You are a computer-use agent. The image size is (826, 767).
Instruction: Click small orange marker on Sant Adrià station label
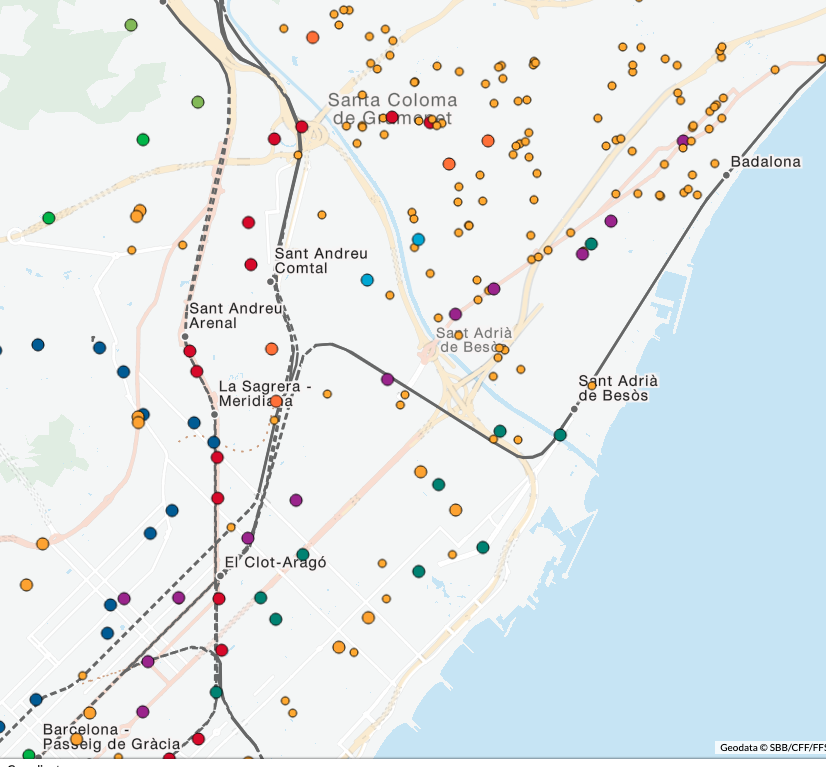pyautogui.click(x=592, y=386)
